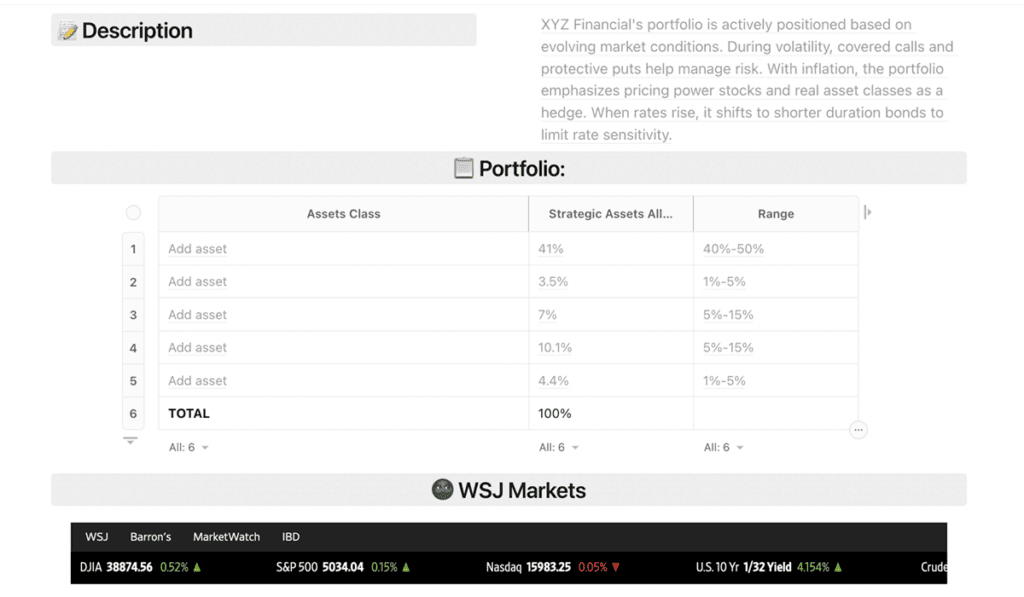Switch to the Barron's tab
Screen dimensions: 1024x597
click(x=150, y=537)
